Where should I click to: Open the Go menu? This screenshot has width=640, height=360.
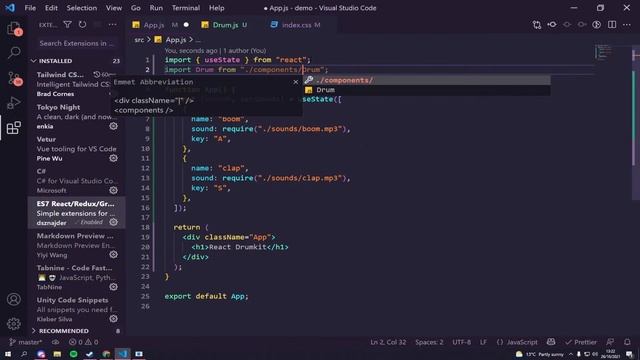(136, 8)
